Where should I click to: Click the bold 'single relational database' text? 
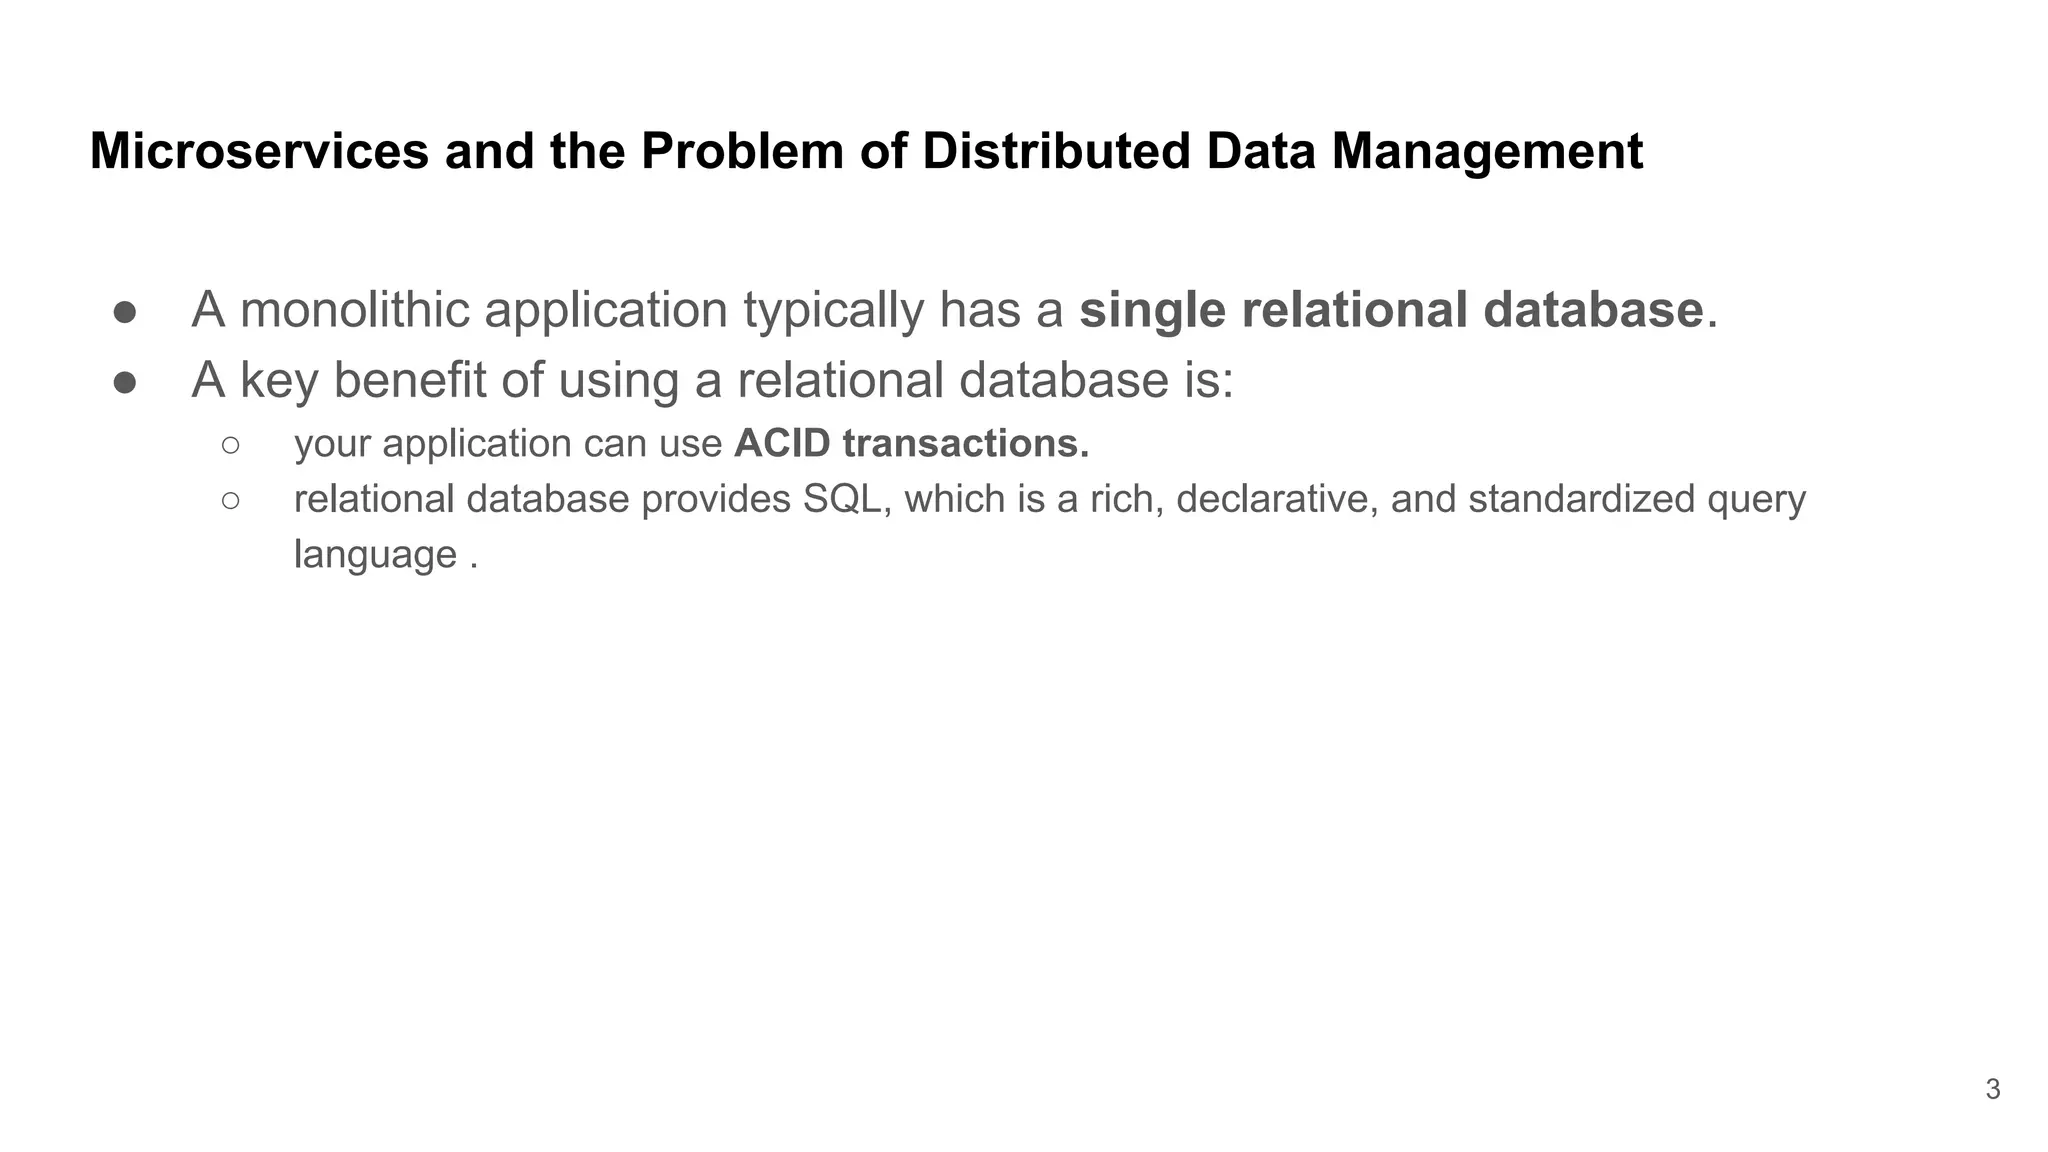point(1391,309)
